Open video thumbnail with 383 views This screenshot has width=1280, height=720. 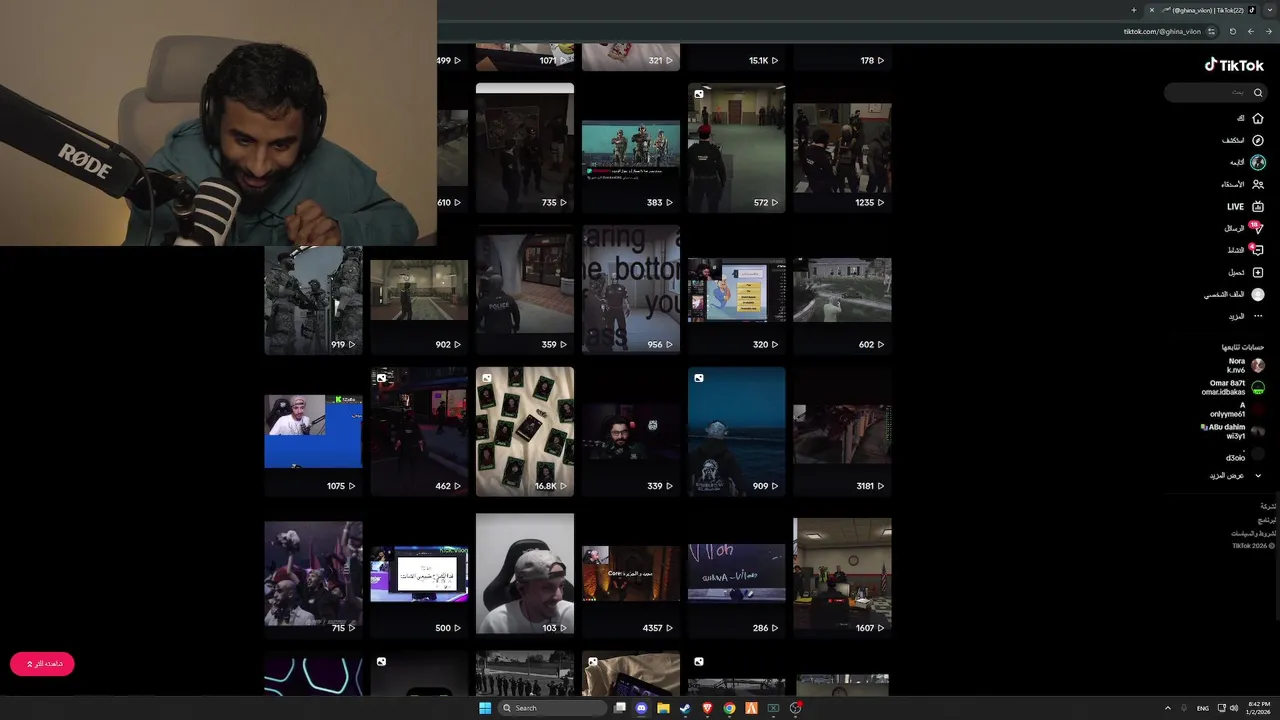631,147
